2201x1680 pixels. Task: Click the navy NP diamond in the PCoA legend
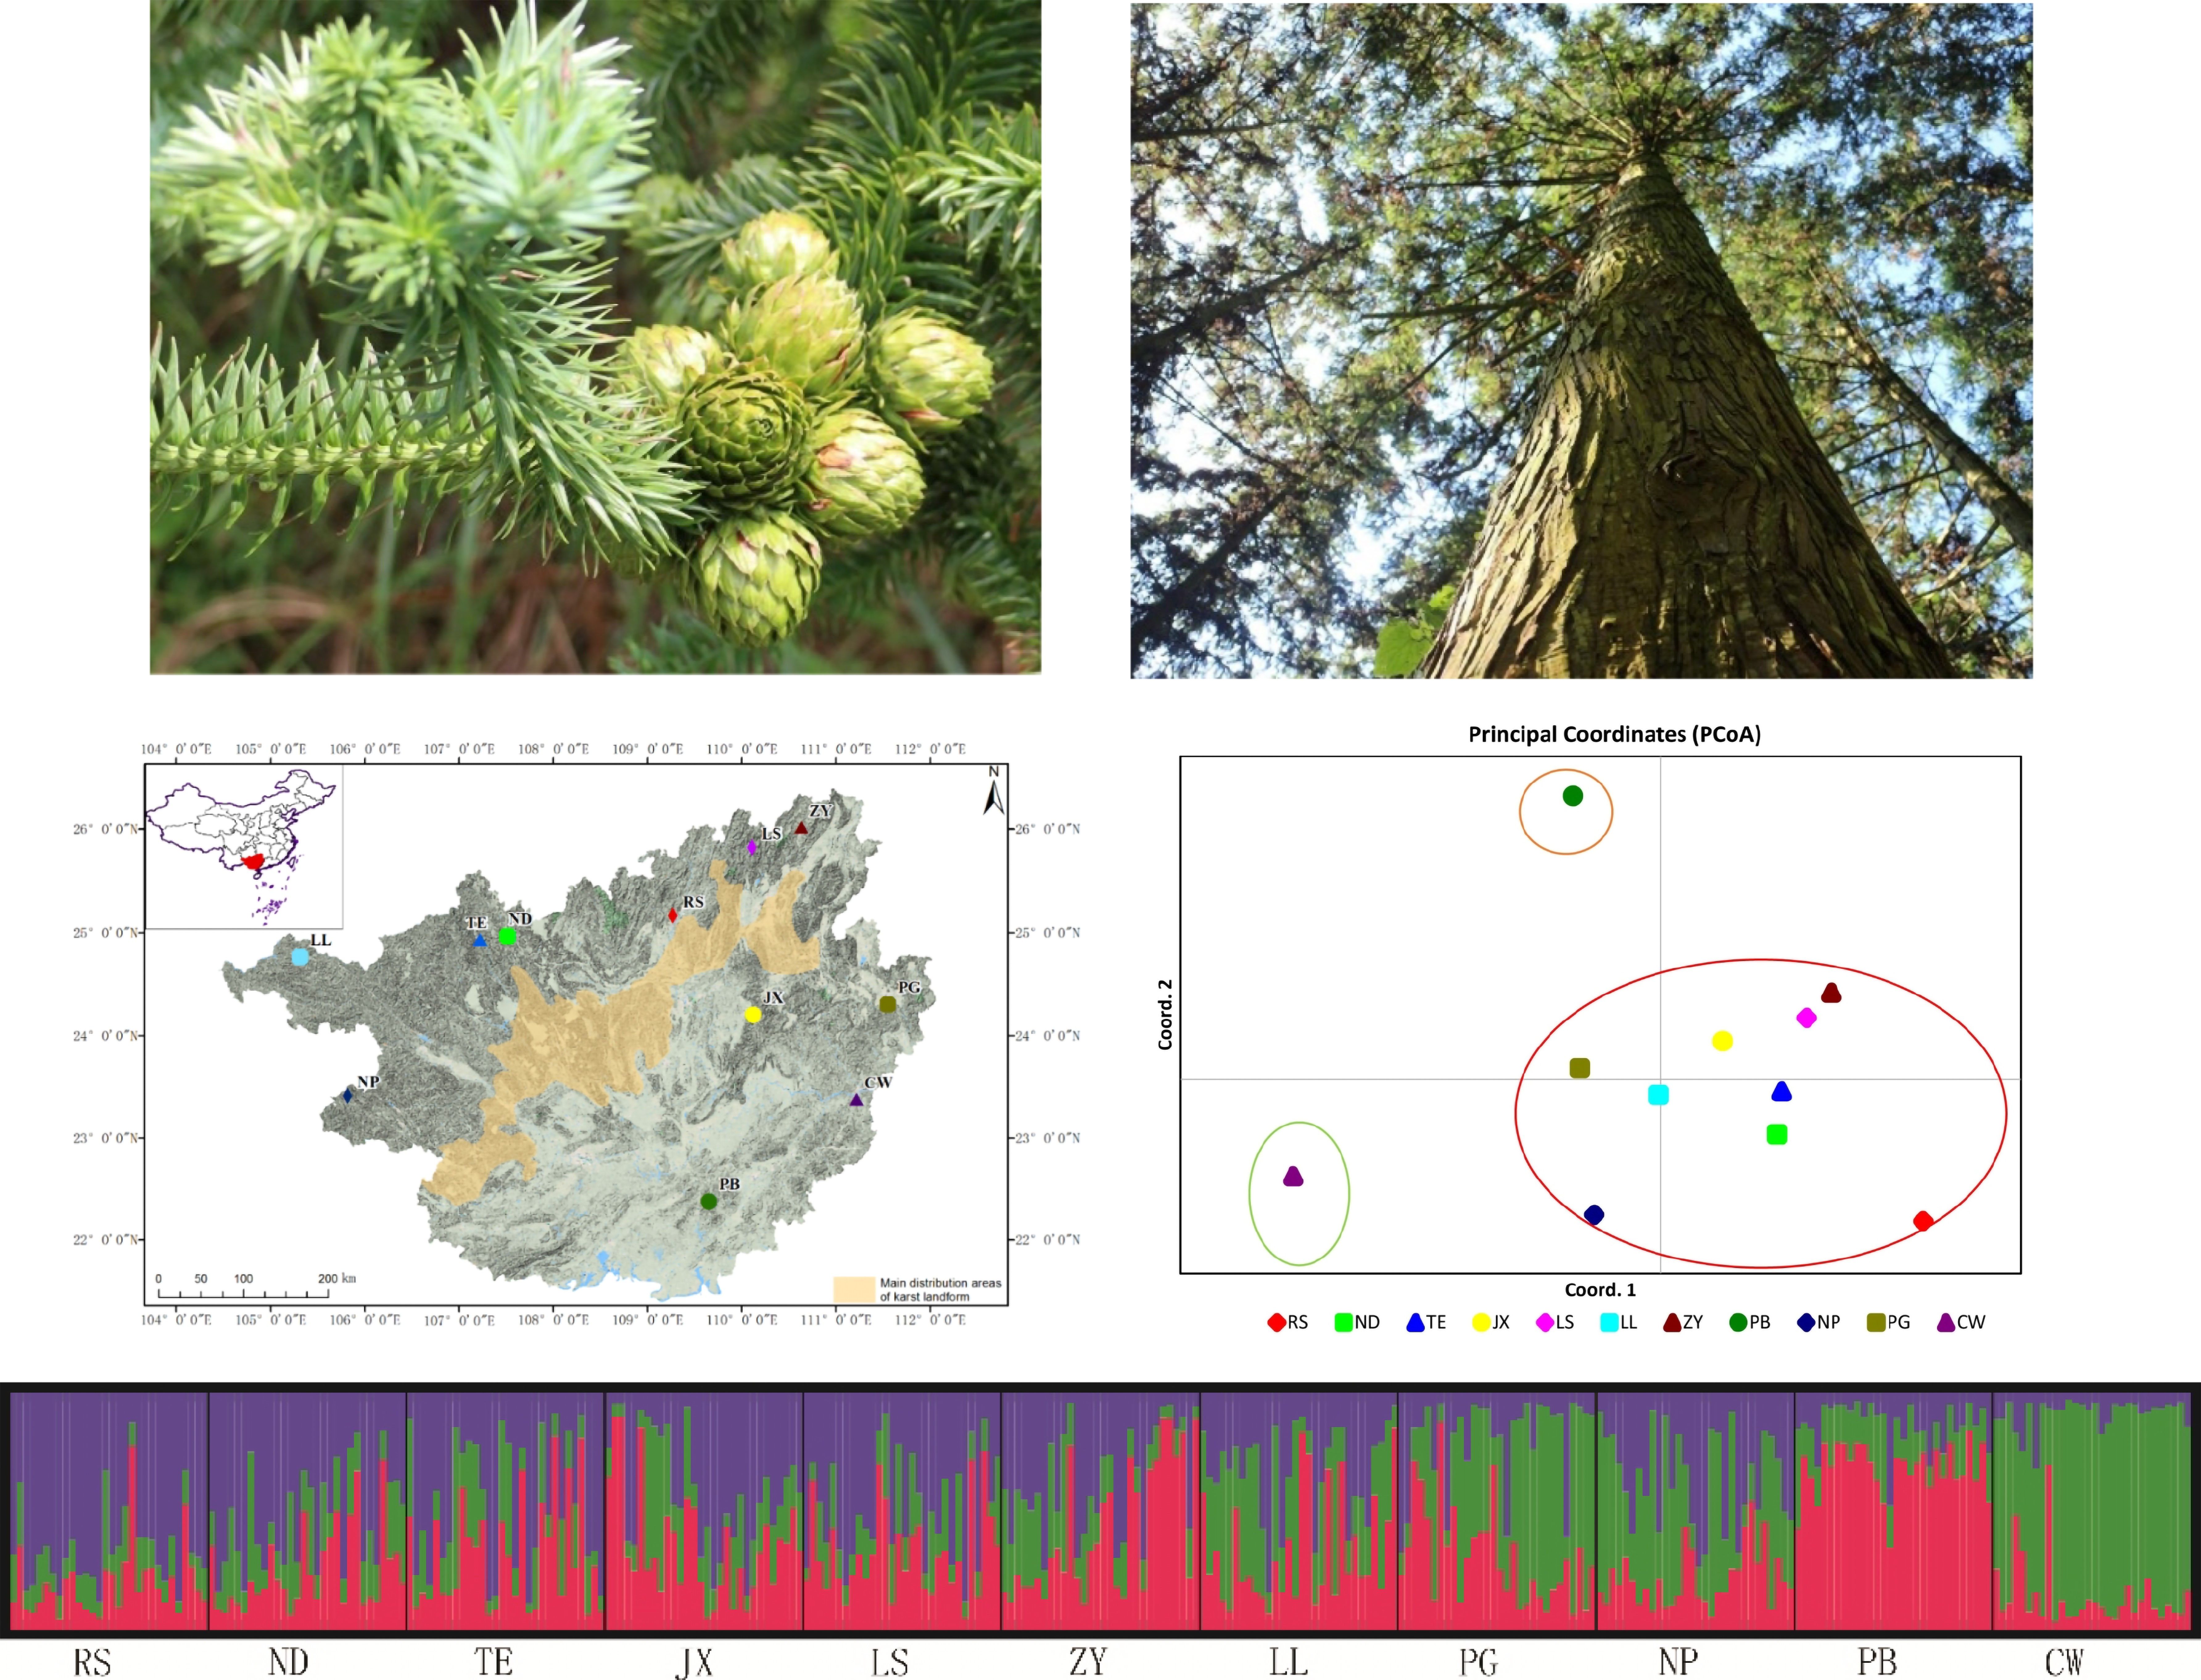coord(1806,1322)
